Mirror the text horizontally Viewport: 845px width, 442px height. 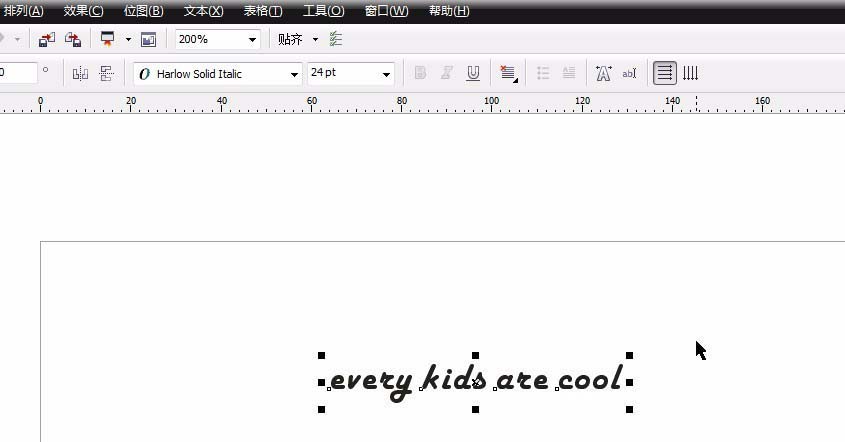point(80,73)
